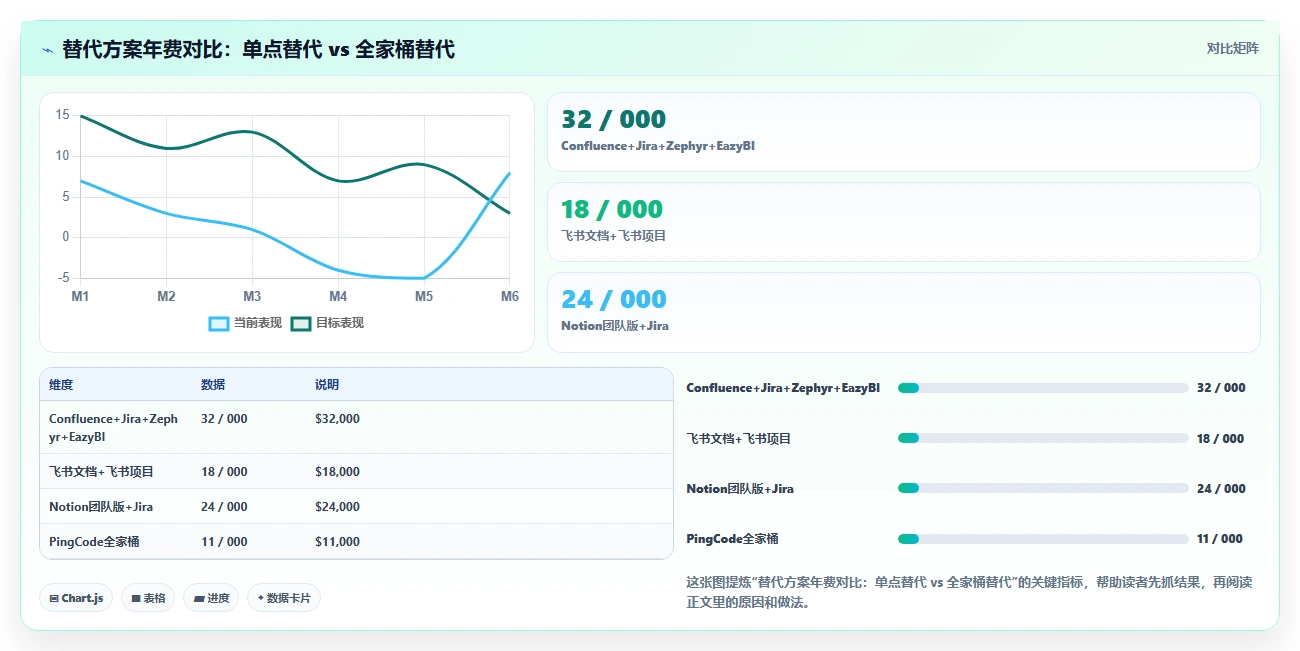
Task: Click the M6 axis label on chart
Action: tap(510, 296)
